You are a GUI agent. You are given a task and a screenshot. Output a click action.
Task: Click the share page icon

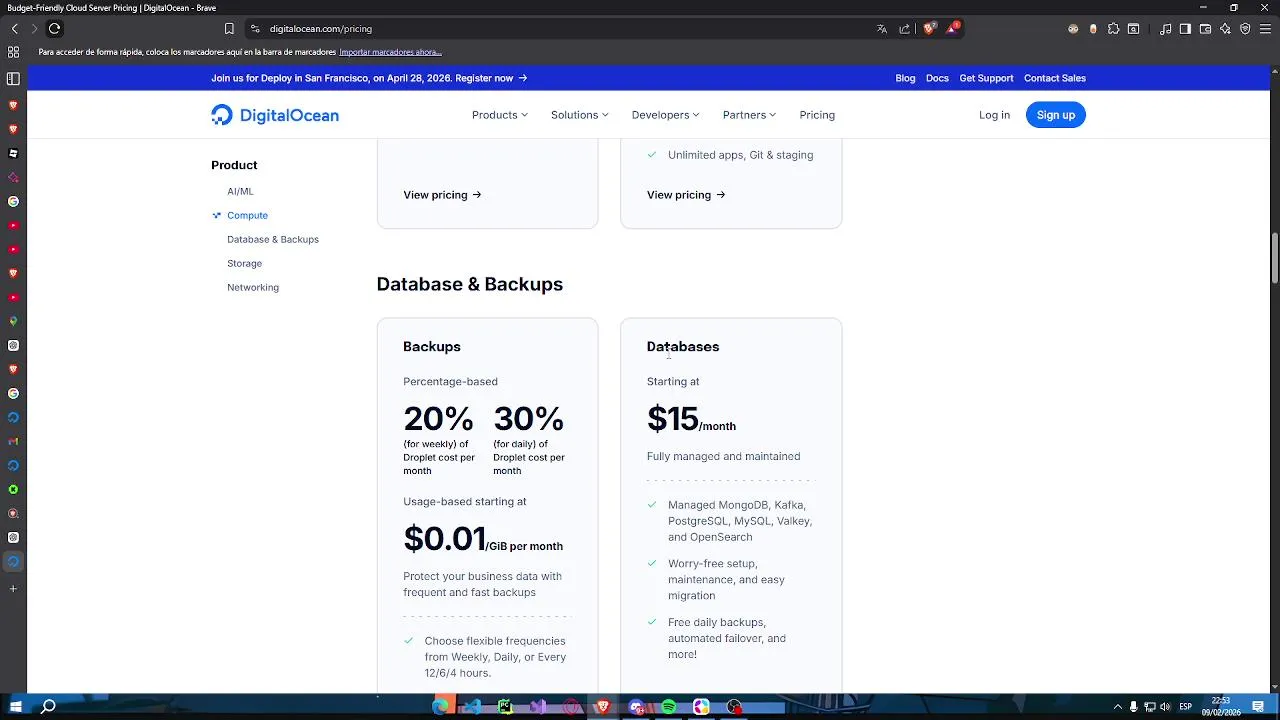click(905, 29)
